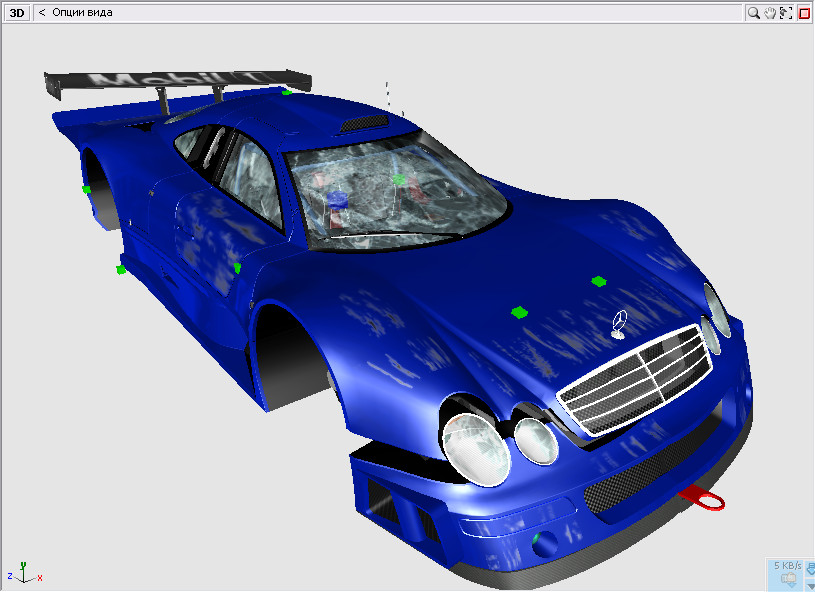Viewport: 815px width, 592px height.
Task: Click the red tow hook on bumper
Action: [x=702, y=497]
